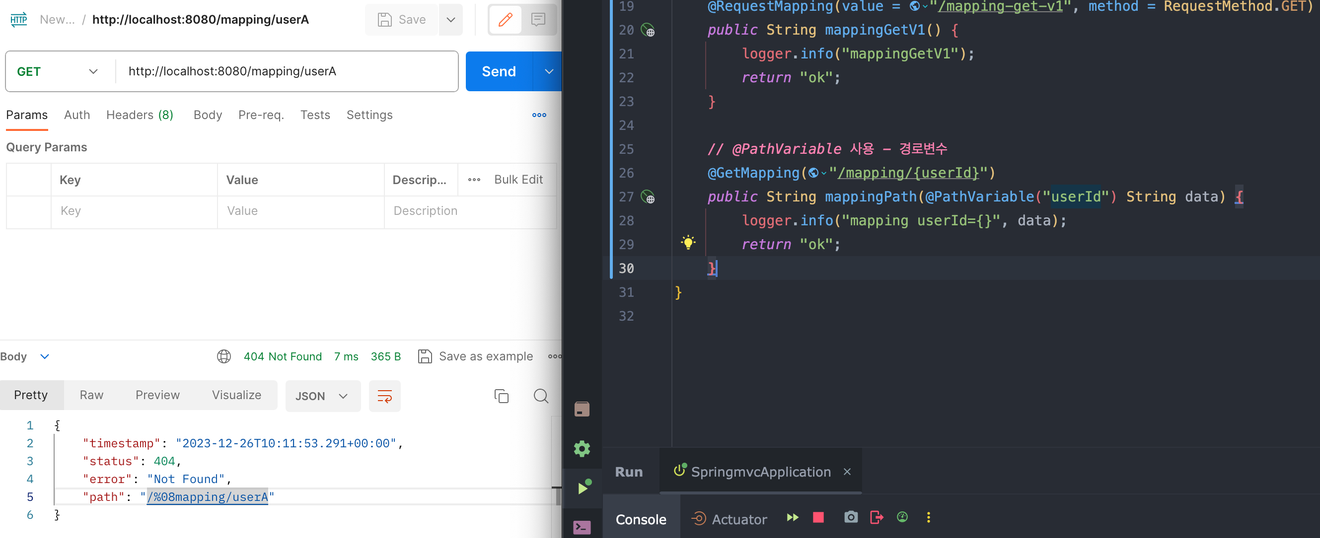Screen dimensions: 1320x538
Task: Open the Actuator tab in Run panel
Action: pyautogui.click(x=729, y=519)
